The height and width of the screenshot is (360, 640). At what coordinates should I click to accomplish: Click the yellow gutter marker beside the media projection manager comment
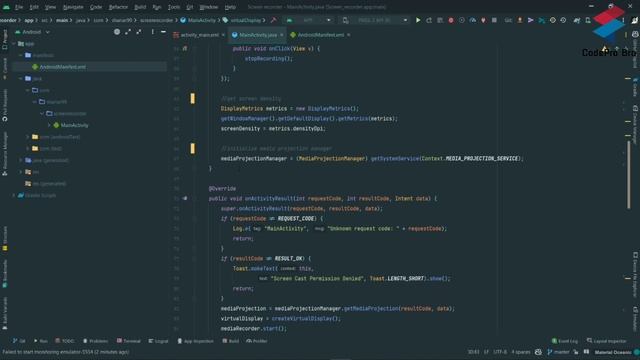coord(193,149)
